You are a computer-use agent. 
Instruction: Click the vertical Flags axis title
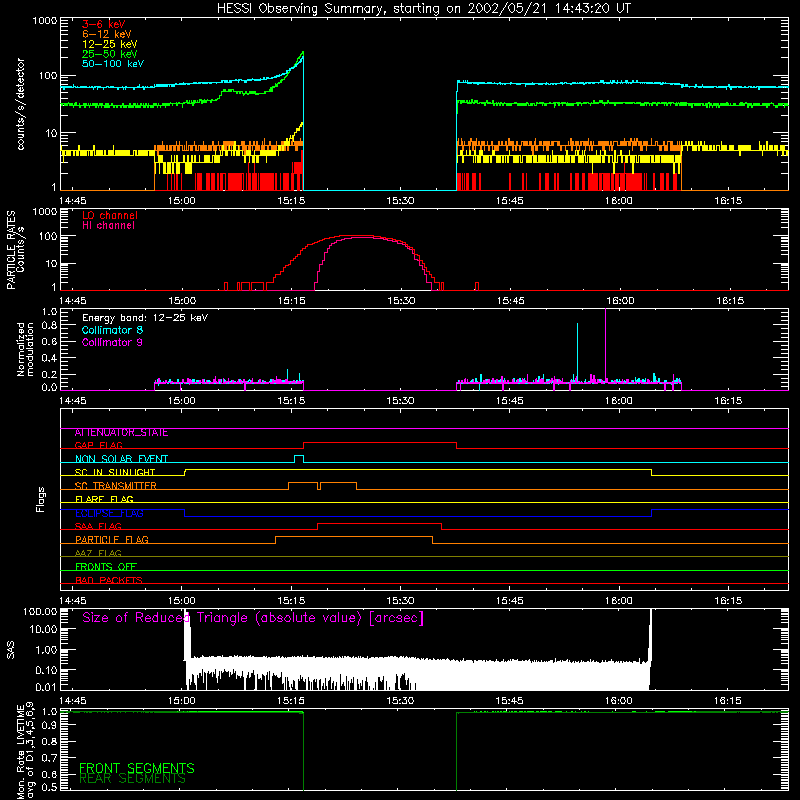point(40,499)
